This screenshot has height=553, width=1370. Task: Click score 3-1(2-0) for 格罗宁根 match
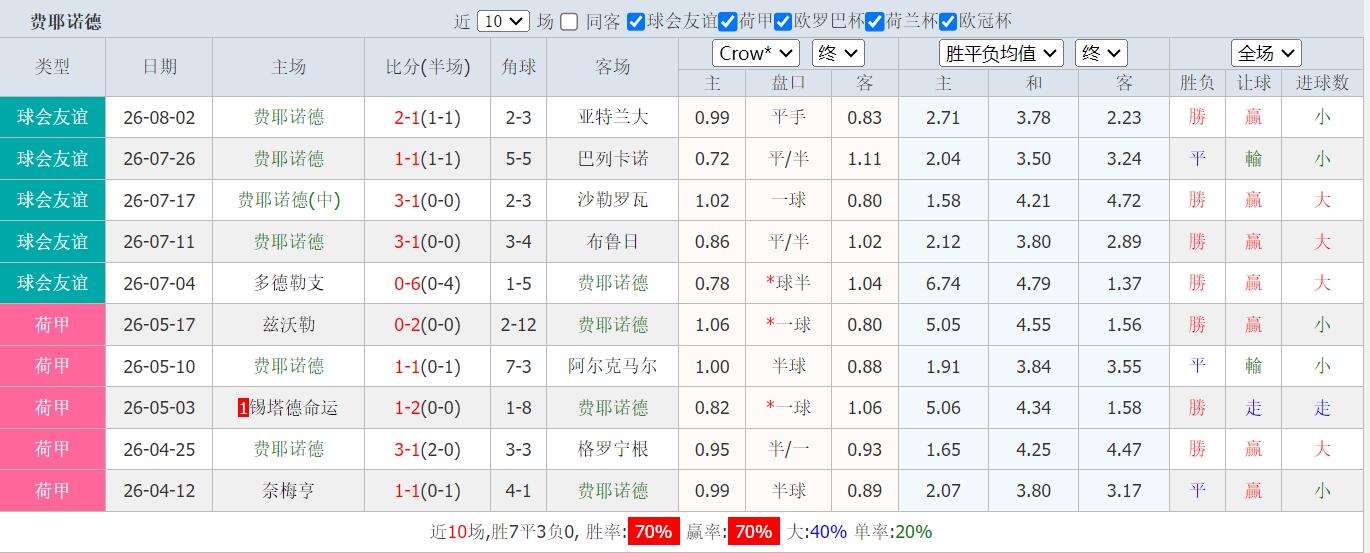(x=428, y=450)
